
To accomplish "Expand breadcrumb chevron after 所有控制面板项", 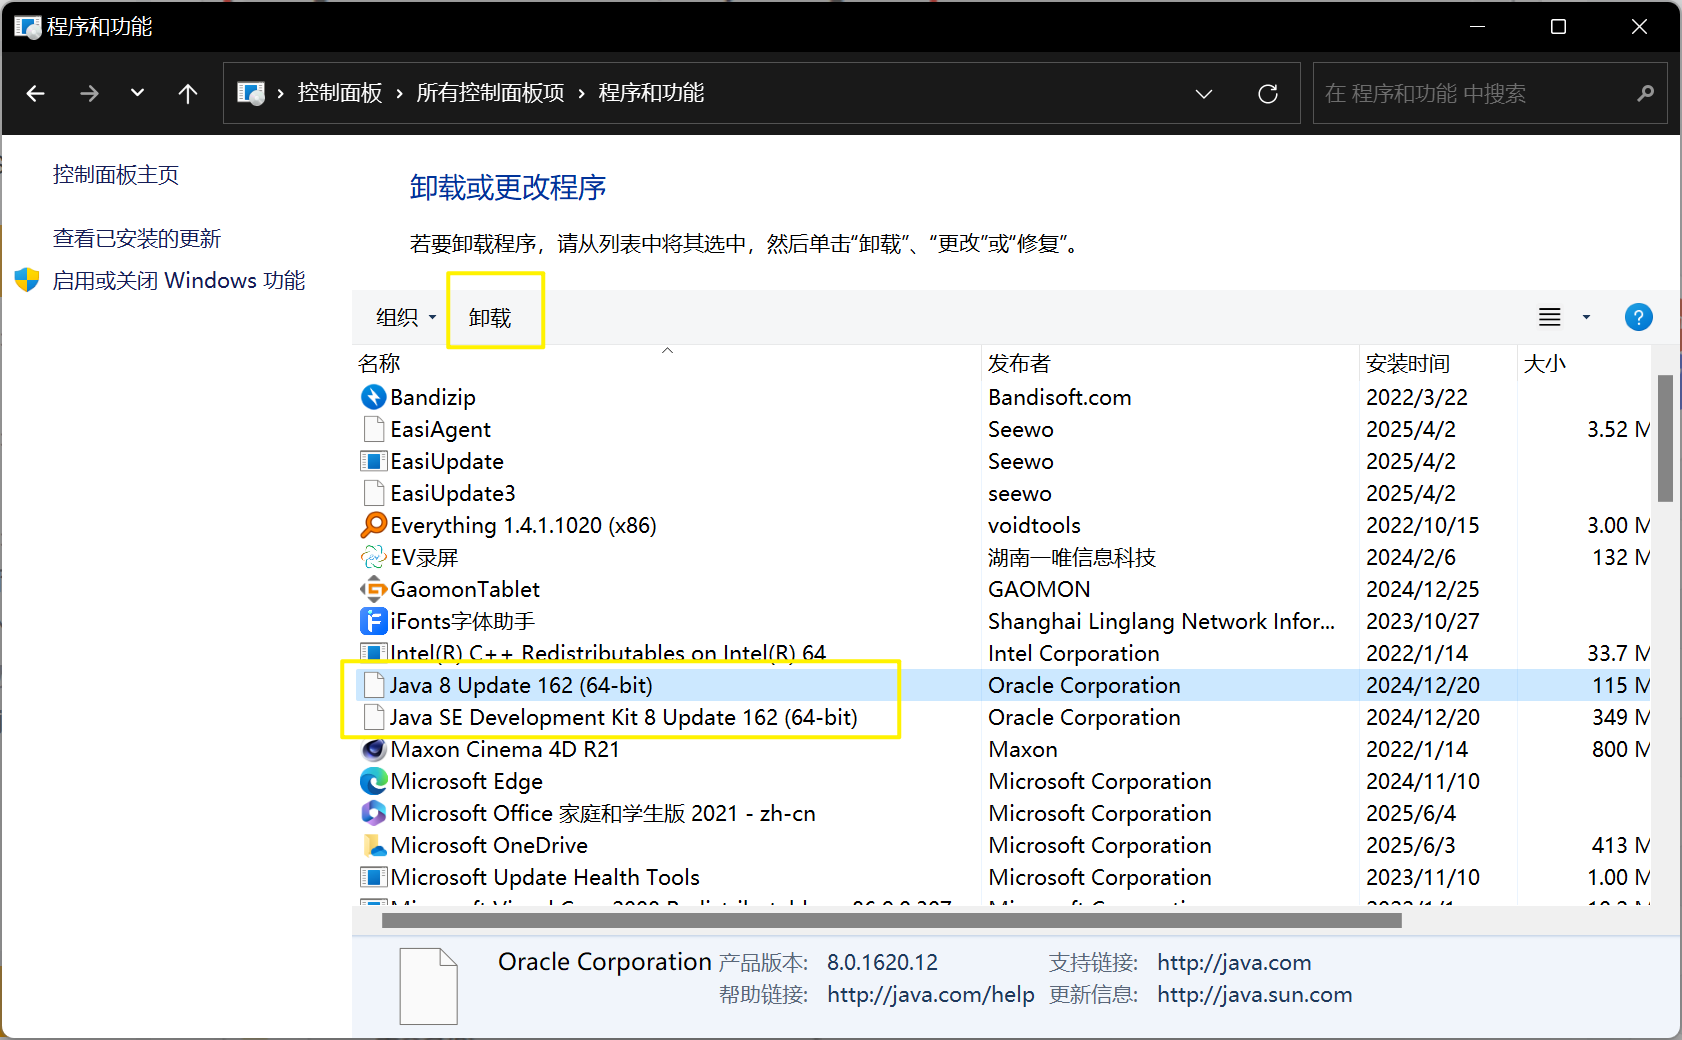I will click(x=581, y=93).
